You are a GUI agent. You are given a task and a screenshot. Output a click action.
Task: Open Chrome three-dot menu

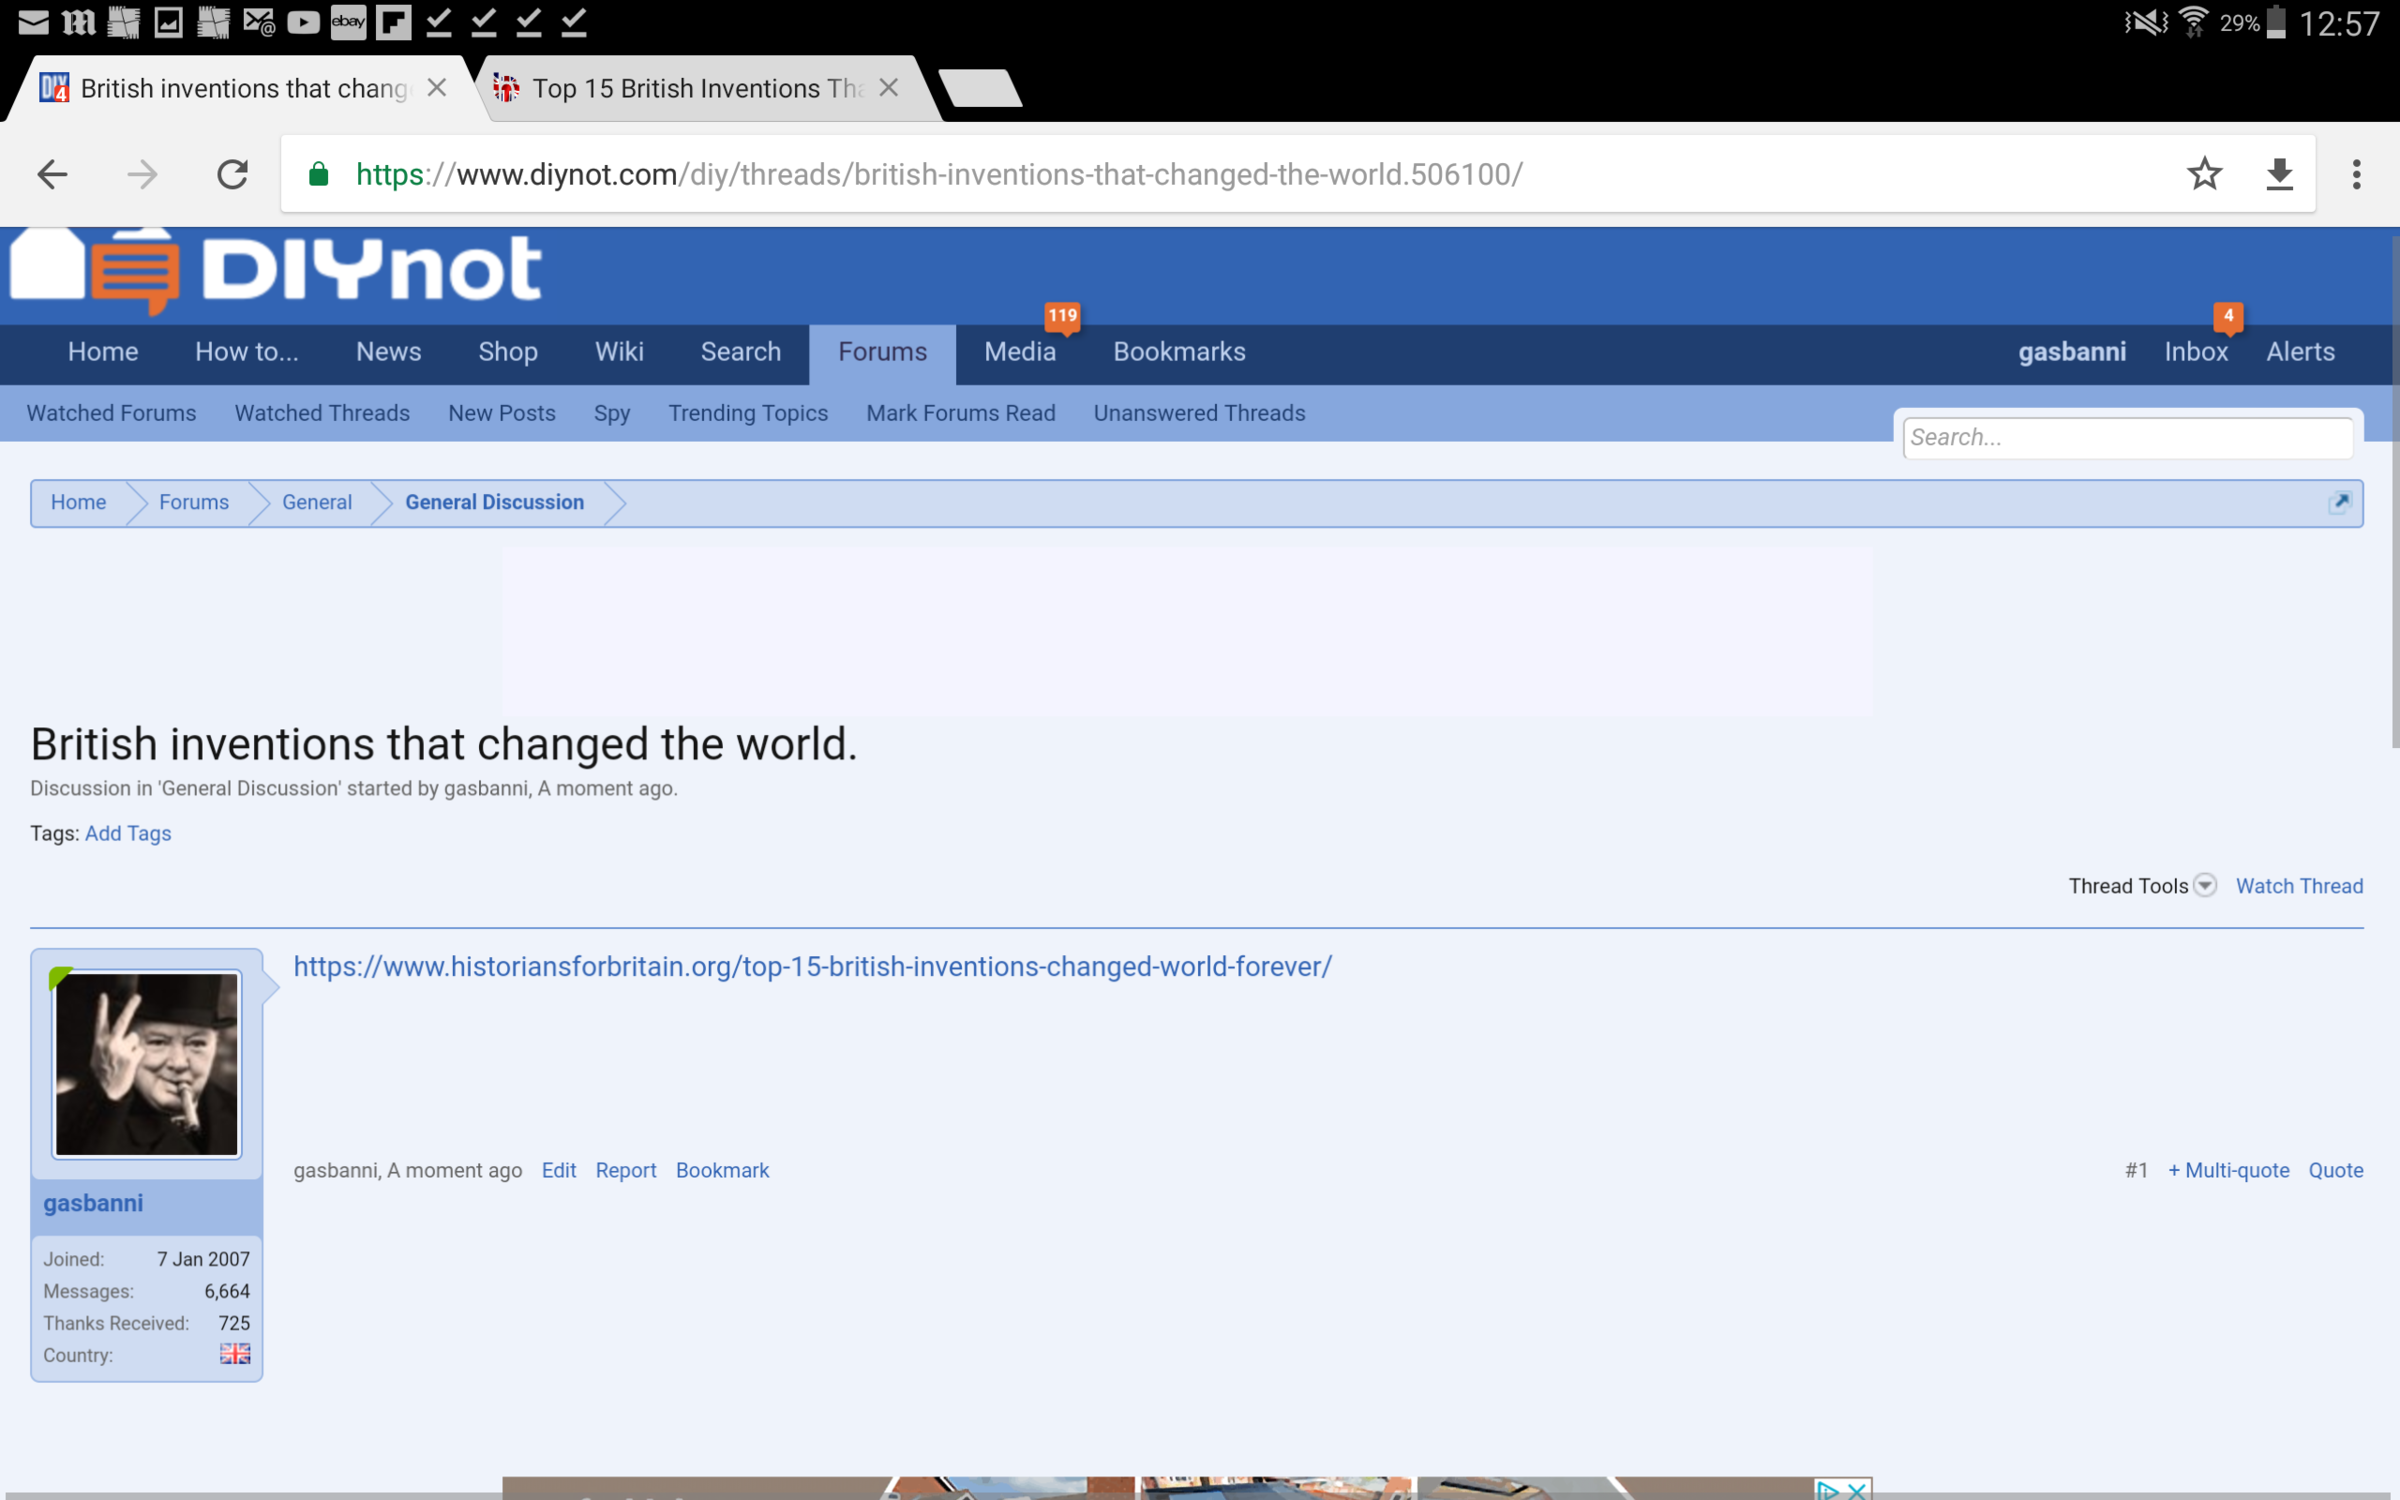click(2356, 175)
